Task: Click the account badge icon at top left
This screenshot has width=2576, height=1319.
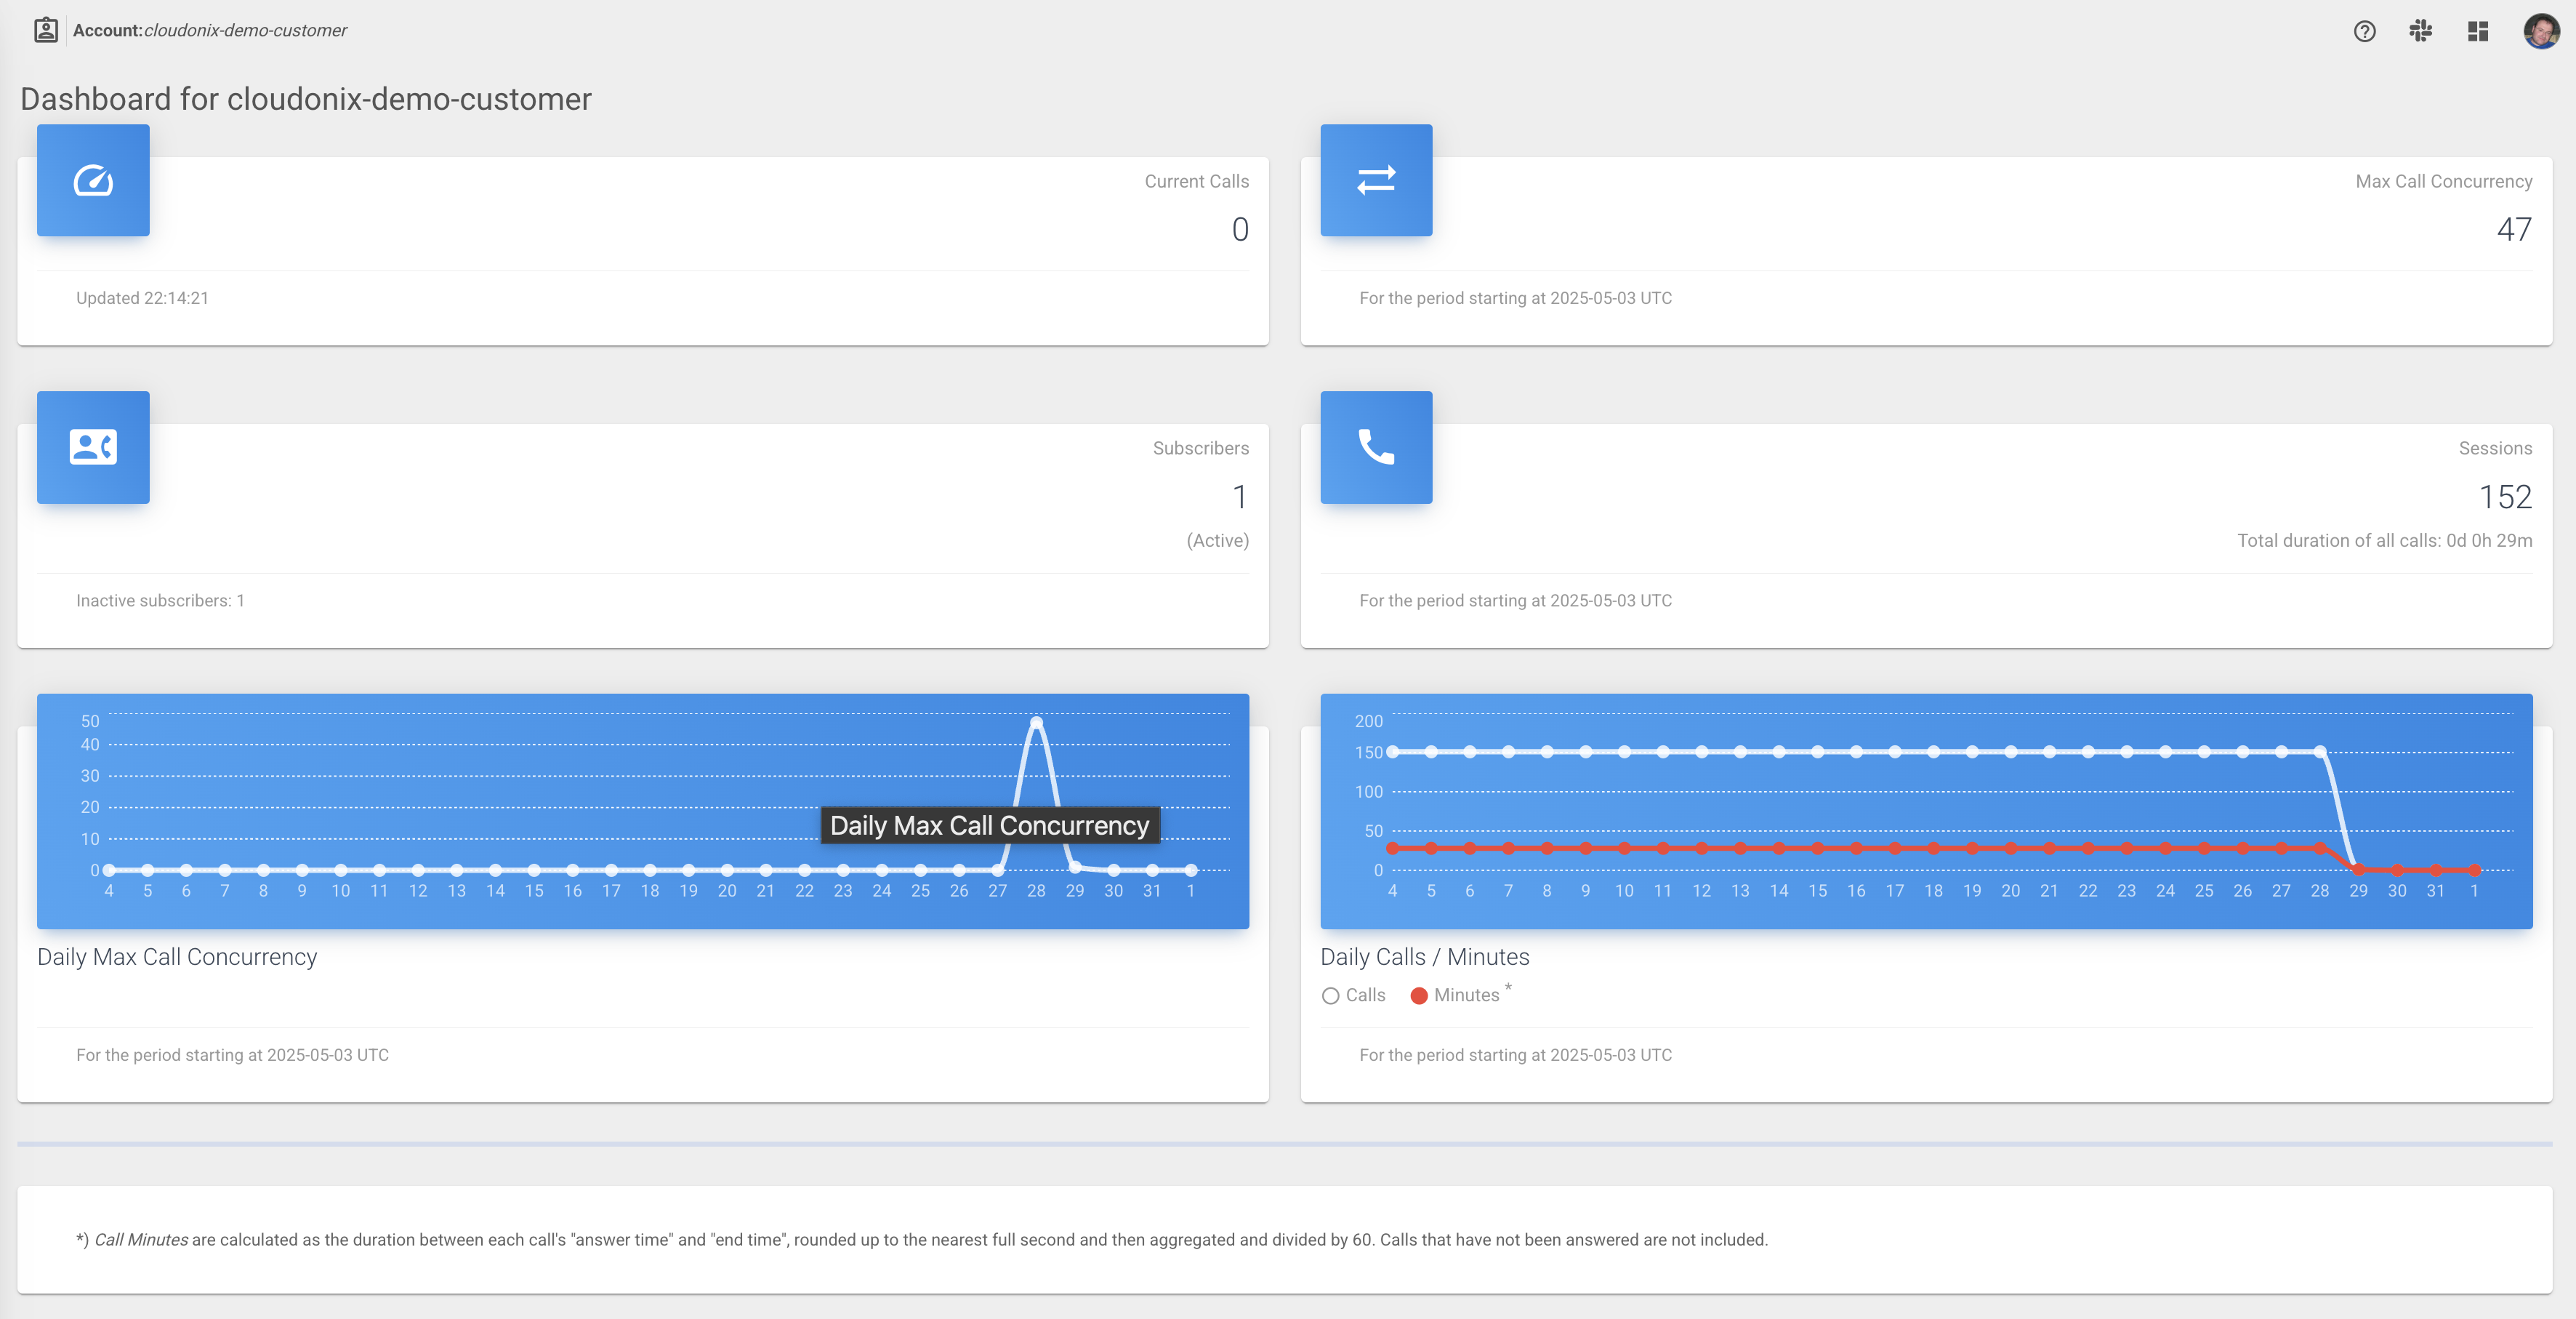Action: (46, 30)
